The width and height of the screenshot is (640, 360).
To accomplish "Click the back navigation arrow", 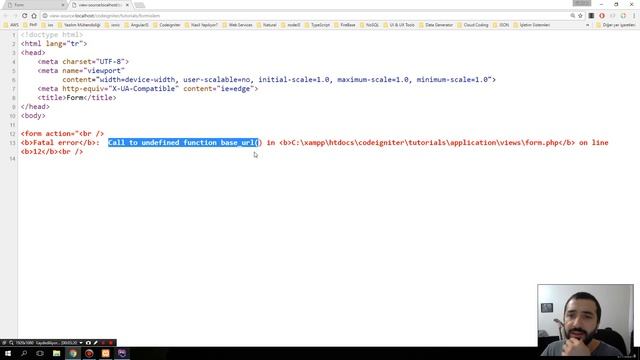I will pos(6,16).
